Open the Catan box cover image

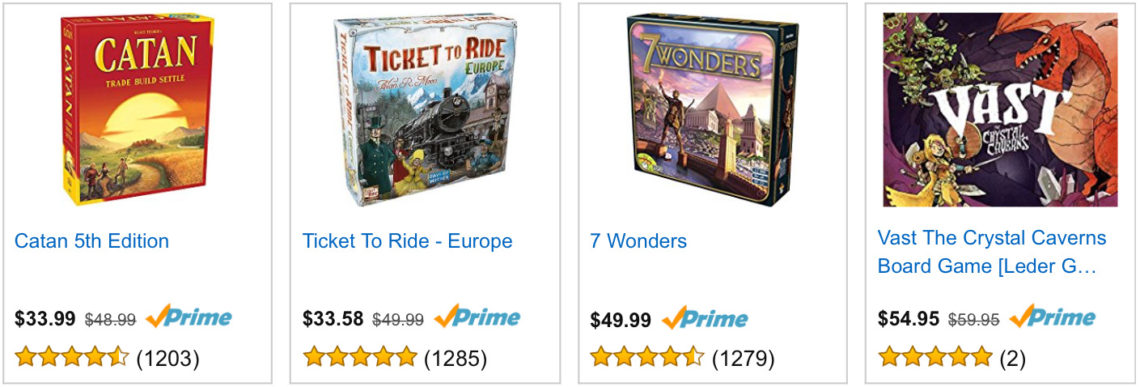point(137,109)
